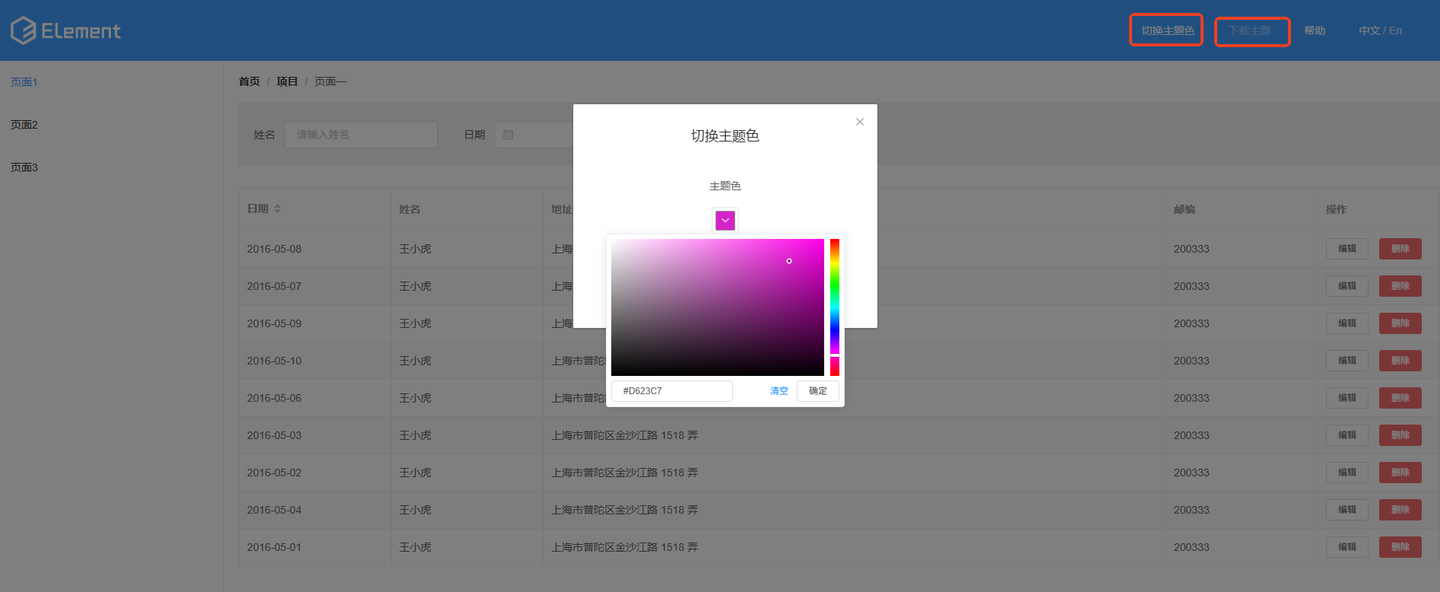Open the 帮助 menu item
Image resolution: width=1440 pixels, height=592 pixels.
point(1314,30)
